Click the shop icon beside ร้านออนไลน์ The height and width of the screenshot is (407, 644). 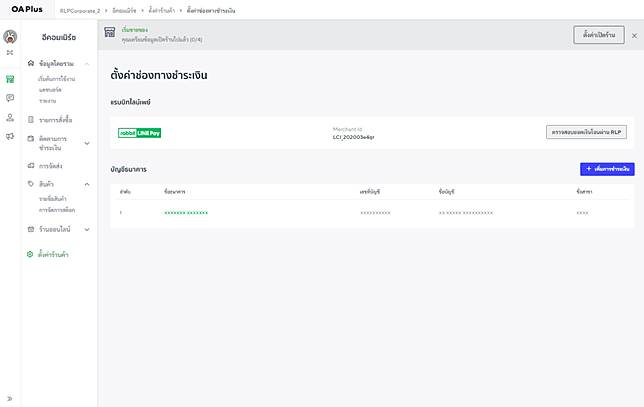[x=31, y=229]
